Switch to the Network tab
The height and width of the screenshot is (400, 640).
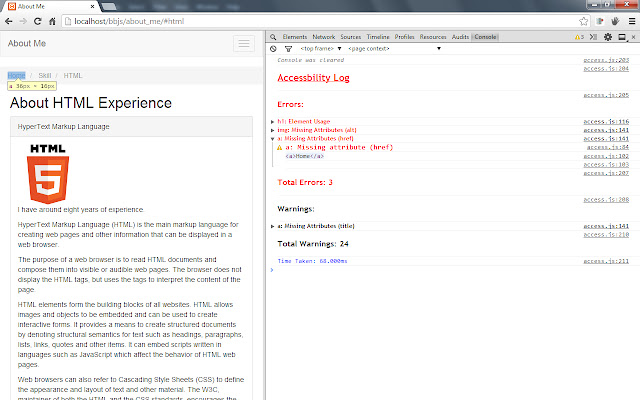point(324,37)
